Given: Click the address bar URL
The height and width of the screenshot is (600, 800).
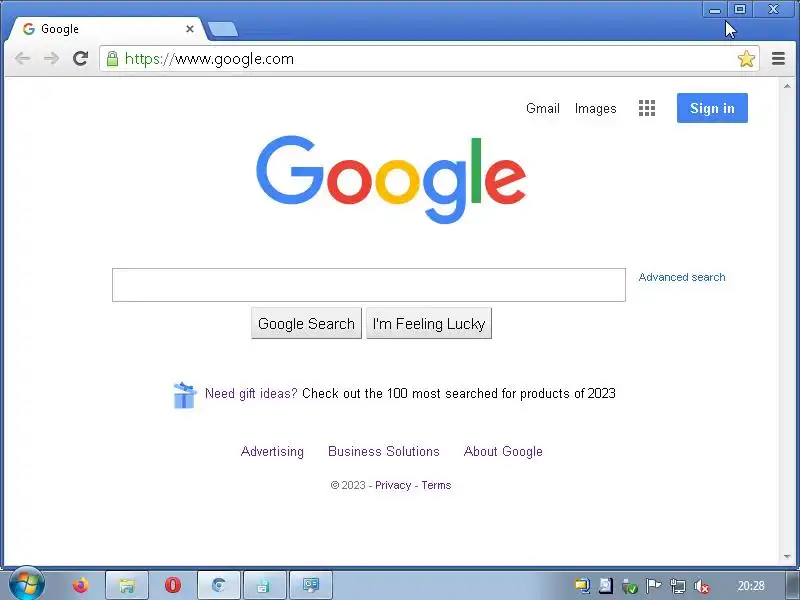Looking at the screenshot, I should tap(209, 59).
